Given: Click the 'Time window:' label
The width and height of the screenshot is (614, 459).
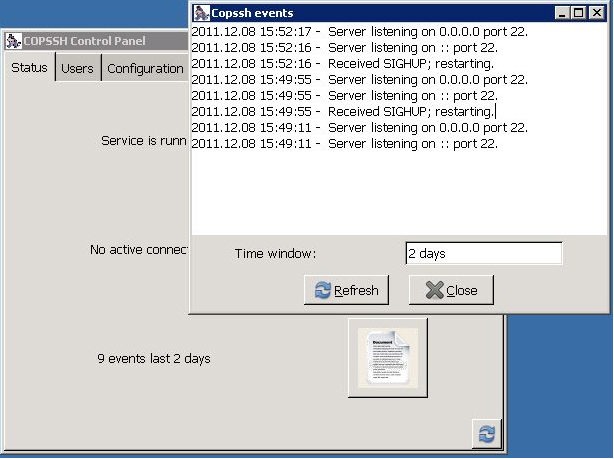Looking at the screenshot, I should (x=275, y=253).
